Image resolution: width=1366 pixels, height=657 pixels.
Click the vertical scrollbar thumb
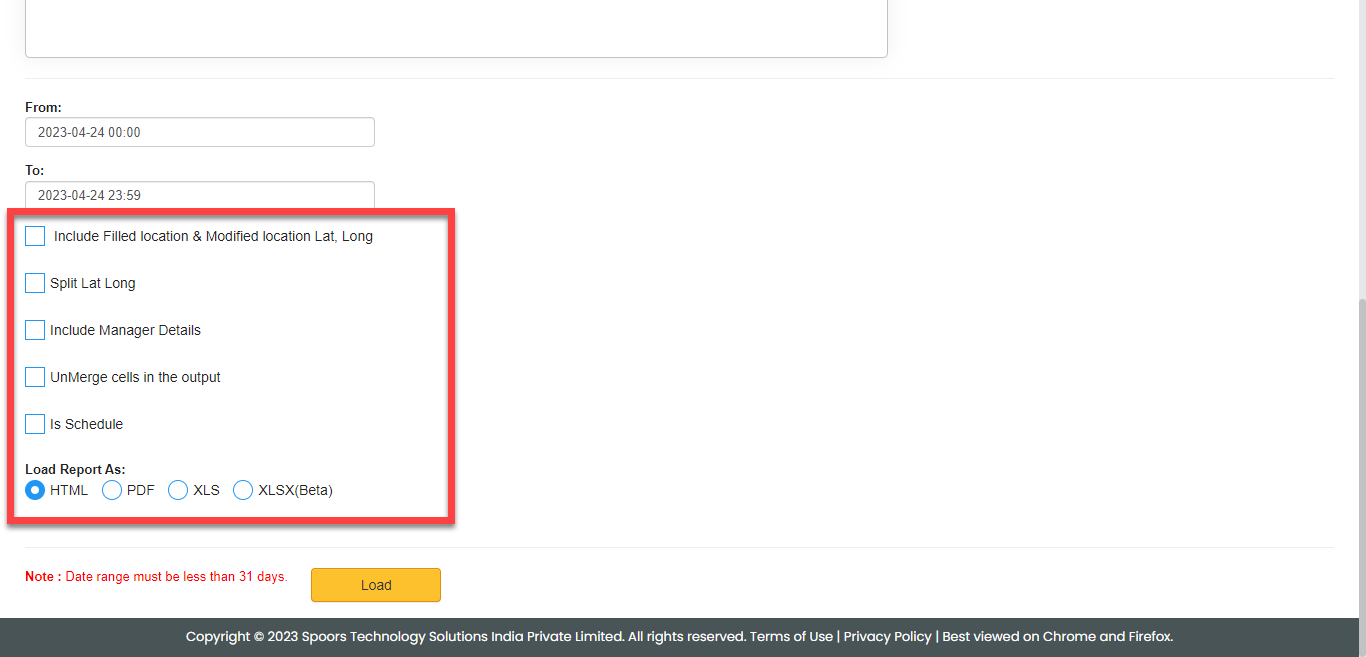1359,450
